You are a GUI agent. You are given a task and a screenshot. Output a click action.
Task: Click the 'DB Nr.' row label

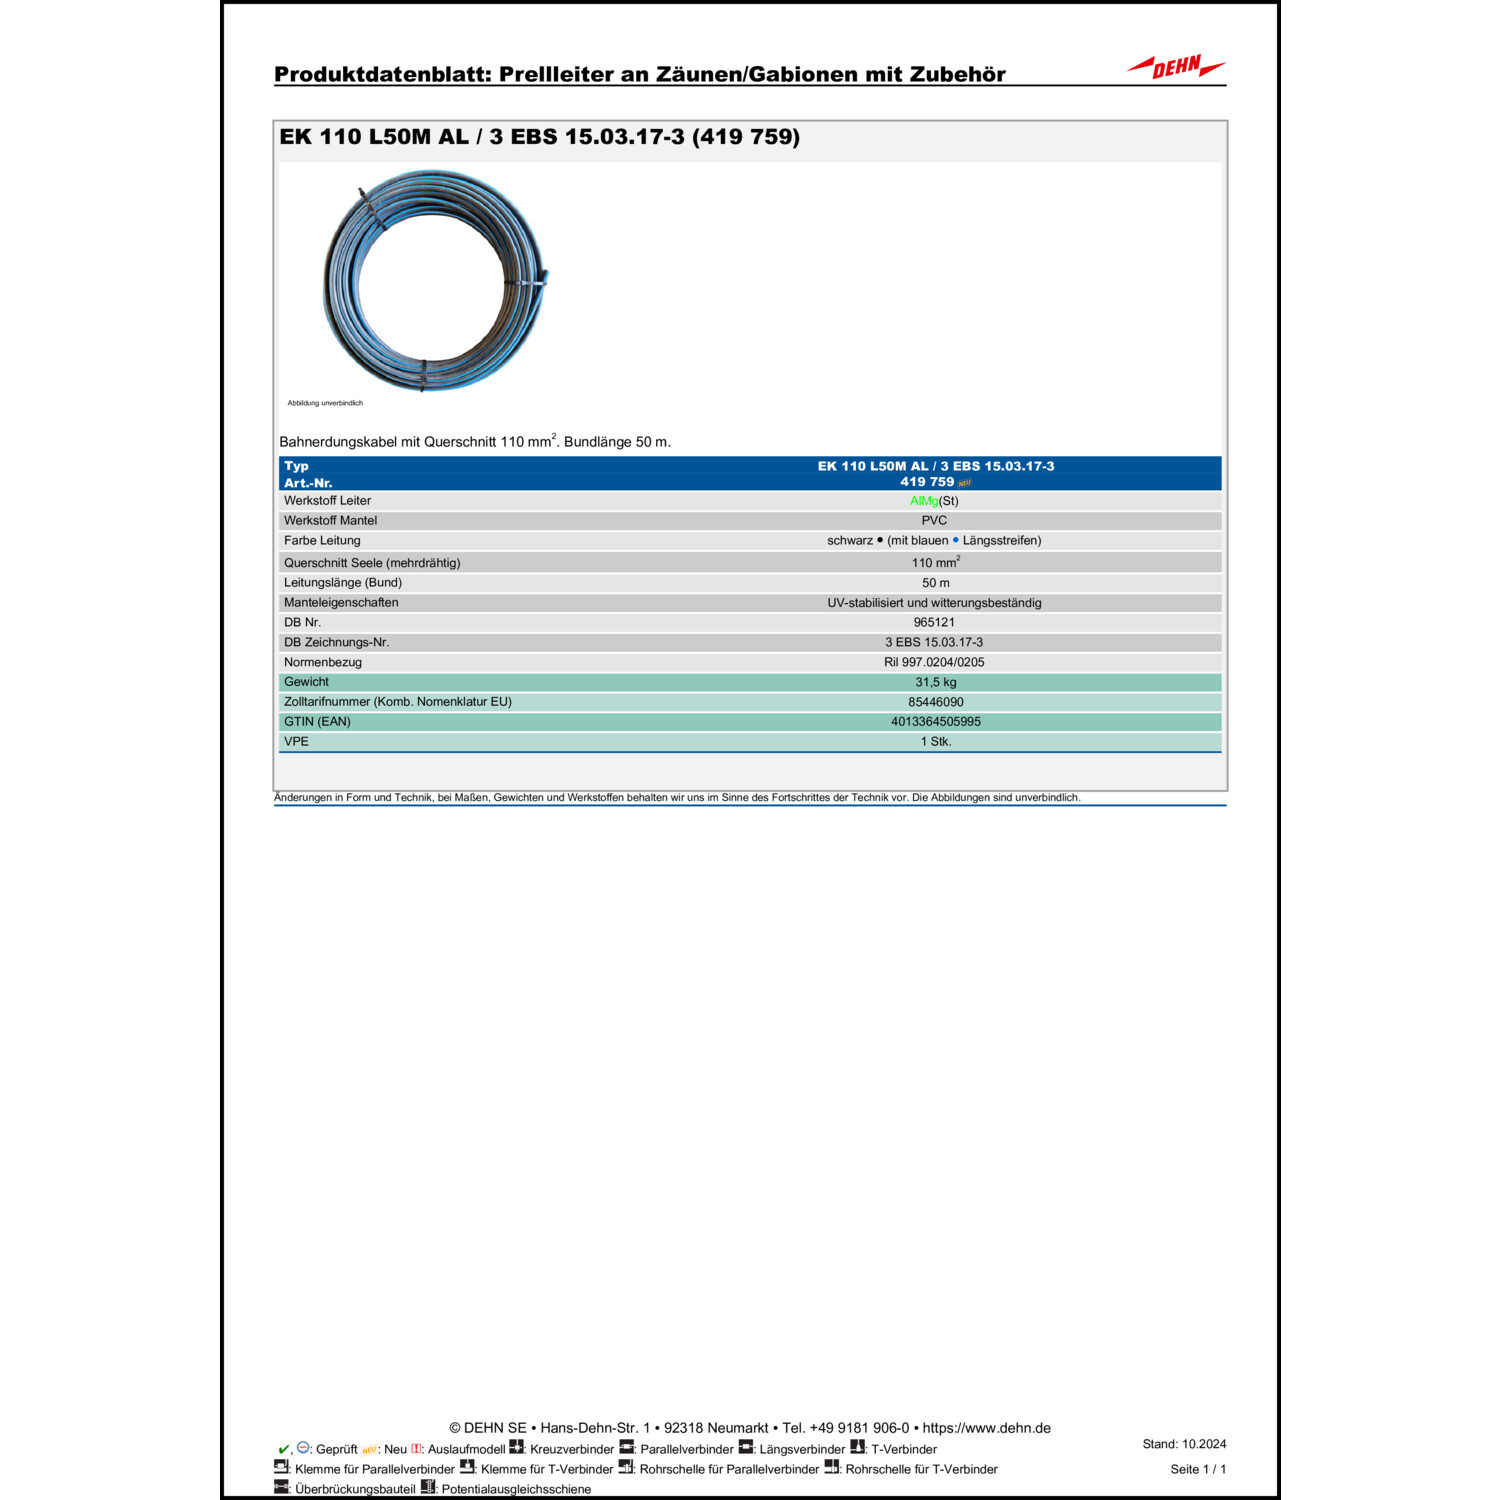tap(302, 623)
